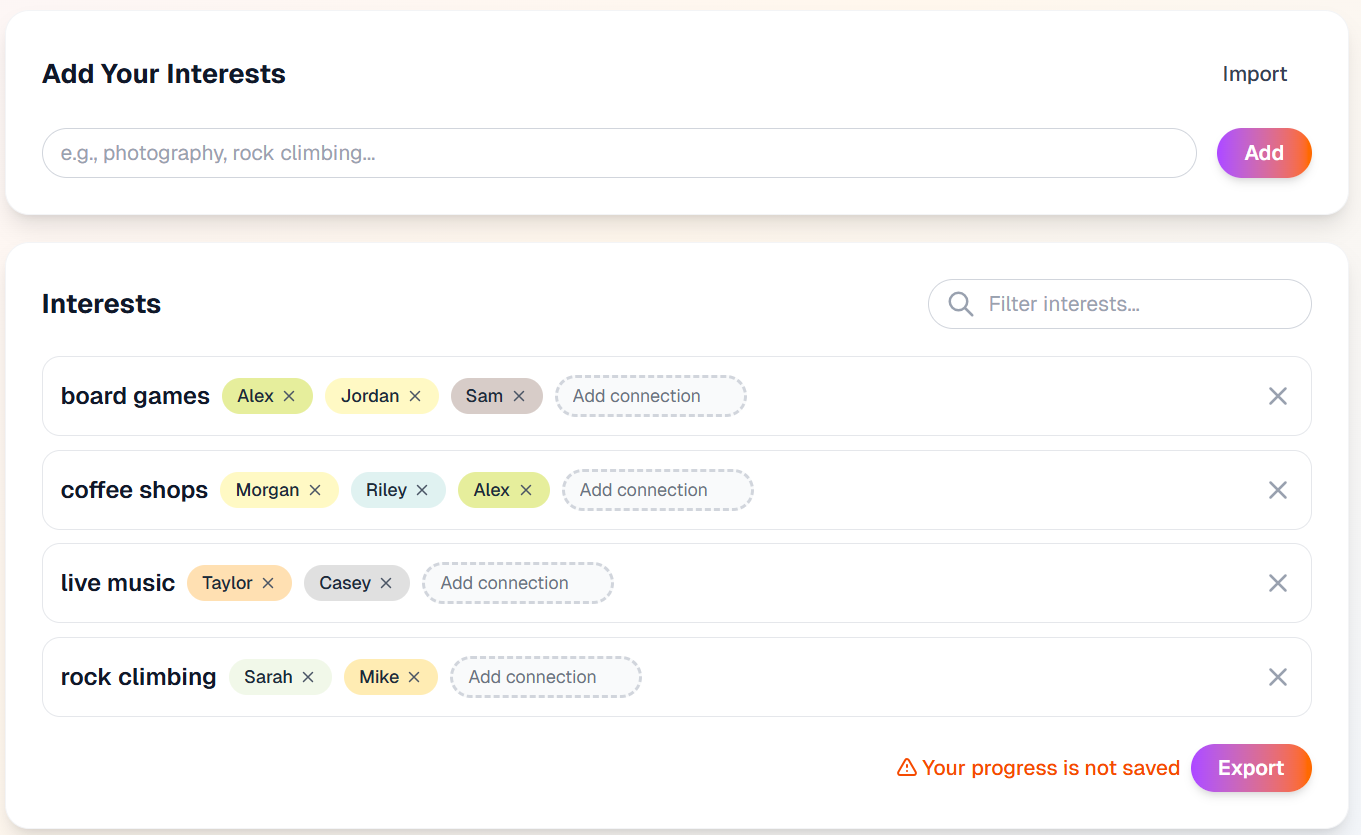Remove Taylor from live music
Screen dimensions: 1361x835
pyautogui.click(x=267, y=582)
